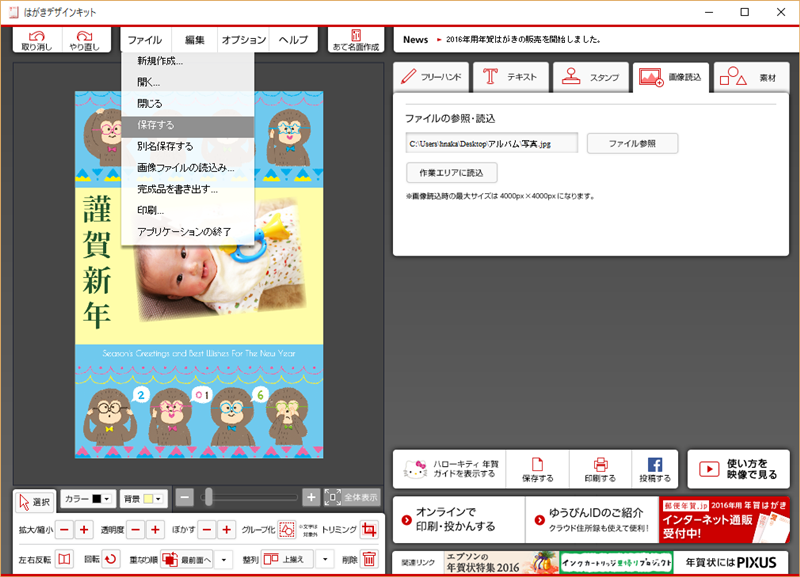Click the ファイル参照 browse button
This screenshot has width=800, height=577.
click(632, 143)
